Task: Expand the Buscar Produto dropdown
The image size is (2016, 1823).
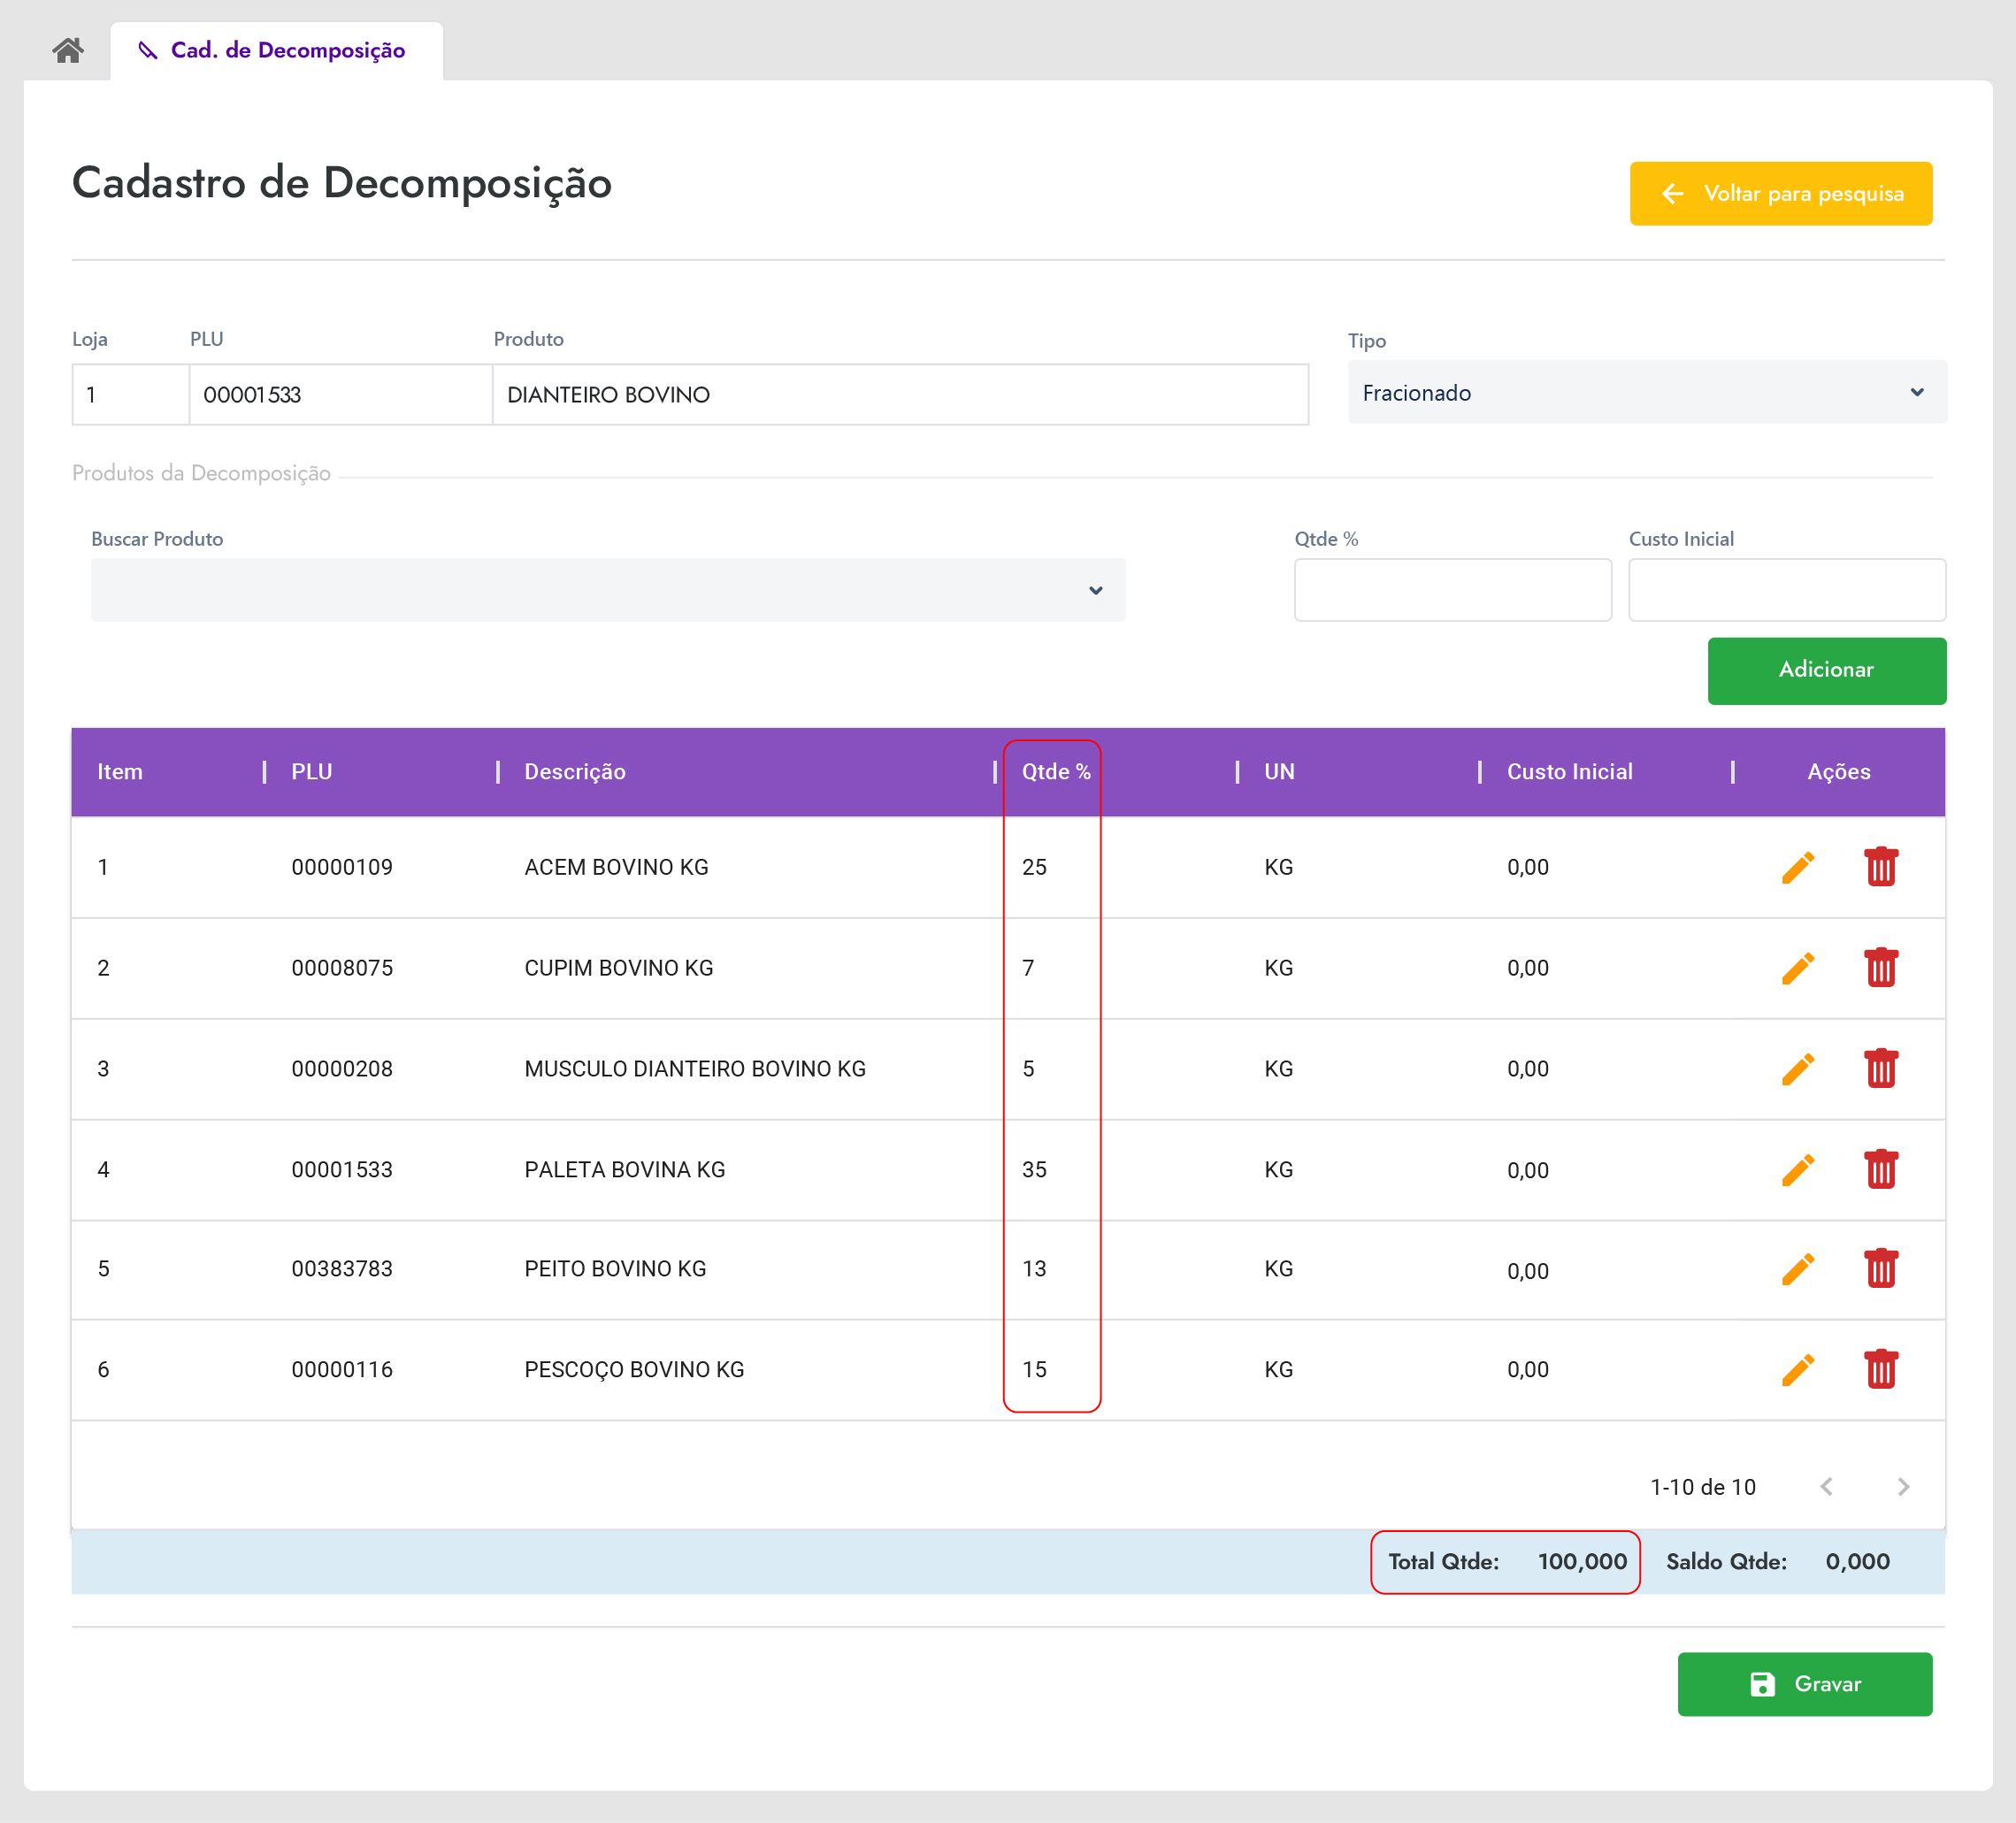Action: (x=608, y=590)
